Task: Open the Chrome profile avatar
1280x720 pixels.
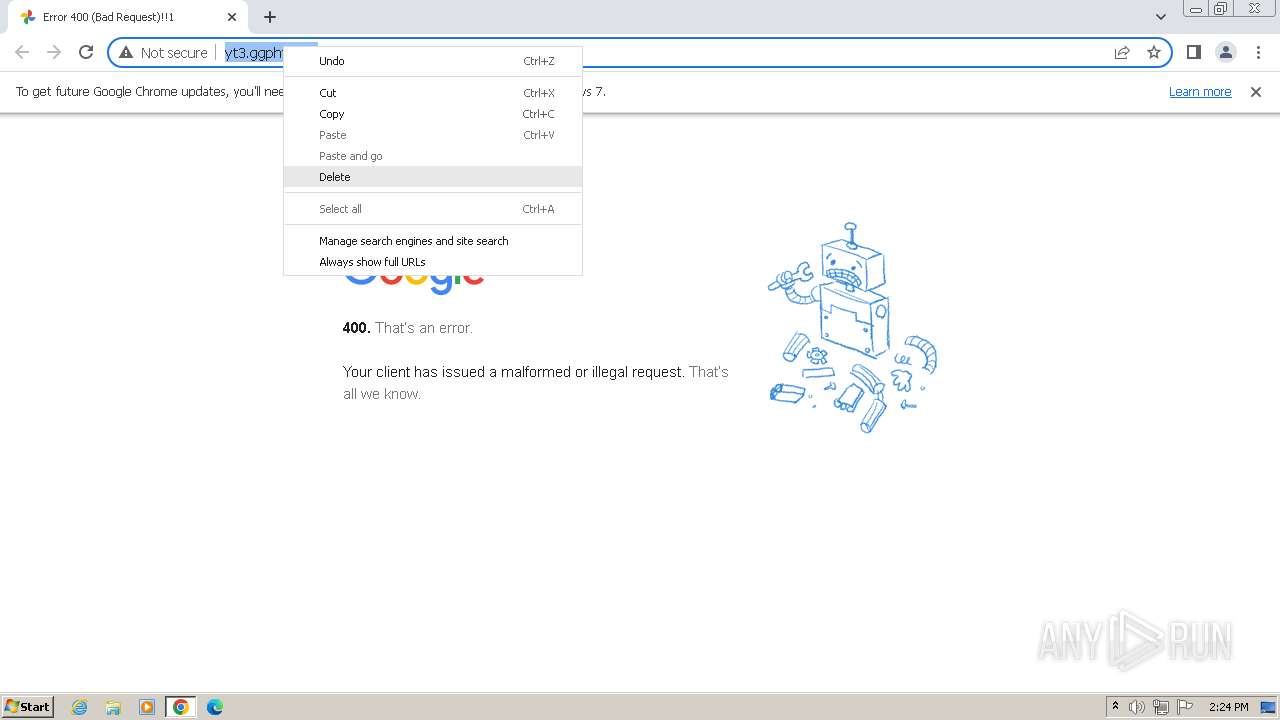Action: tap(1226, 52)
